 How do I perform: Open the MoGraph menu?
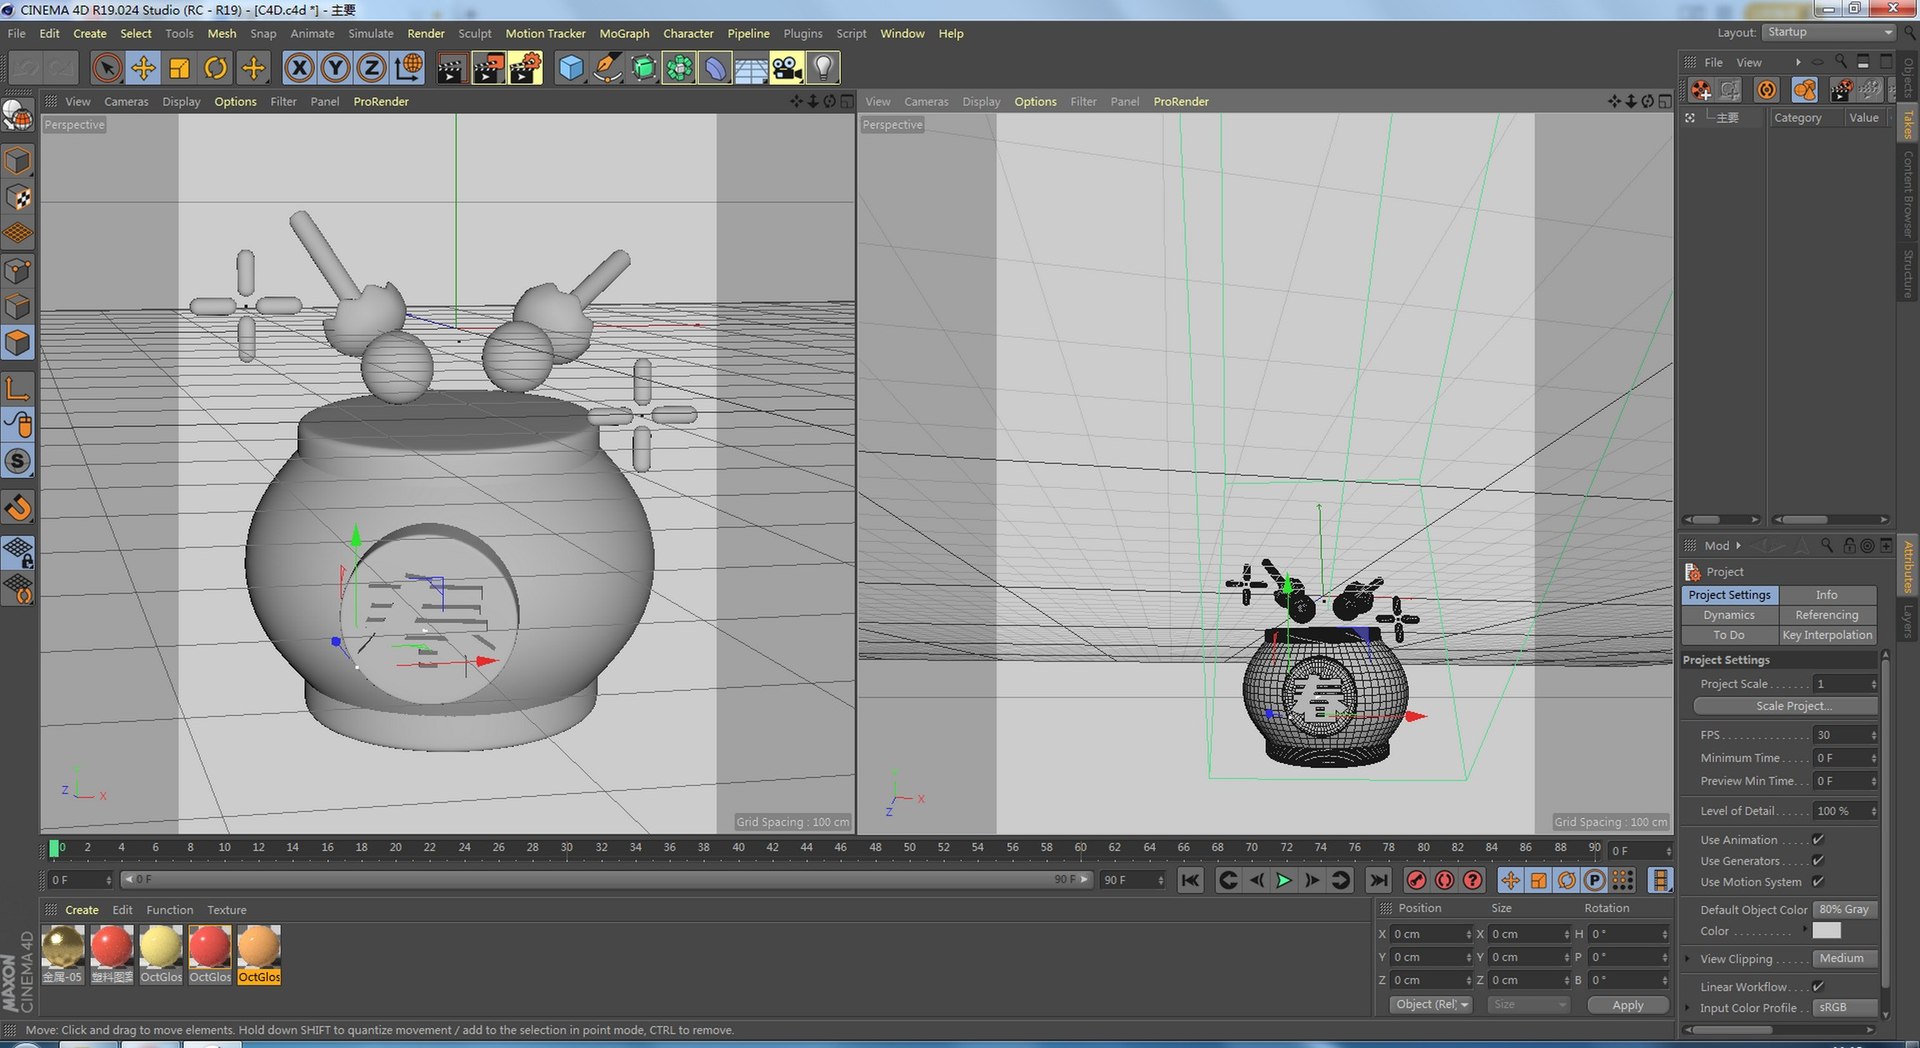click(624, 33)
